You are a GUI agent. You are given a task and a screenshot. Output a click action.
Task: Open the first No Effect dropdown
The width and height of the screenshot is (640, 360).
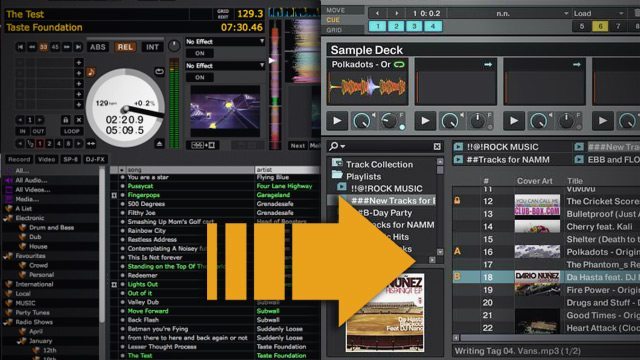225,42
